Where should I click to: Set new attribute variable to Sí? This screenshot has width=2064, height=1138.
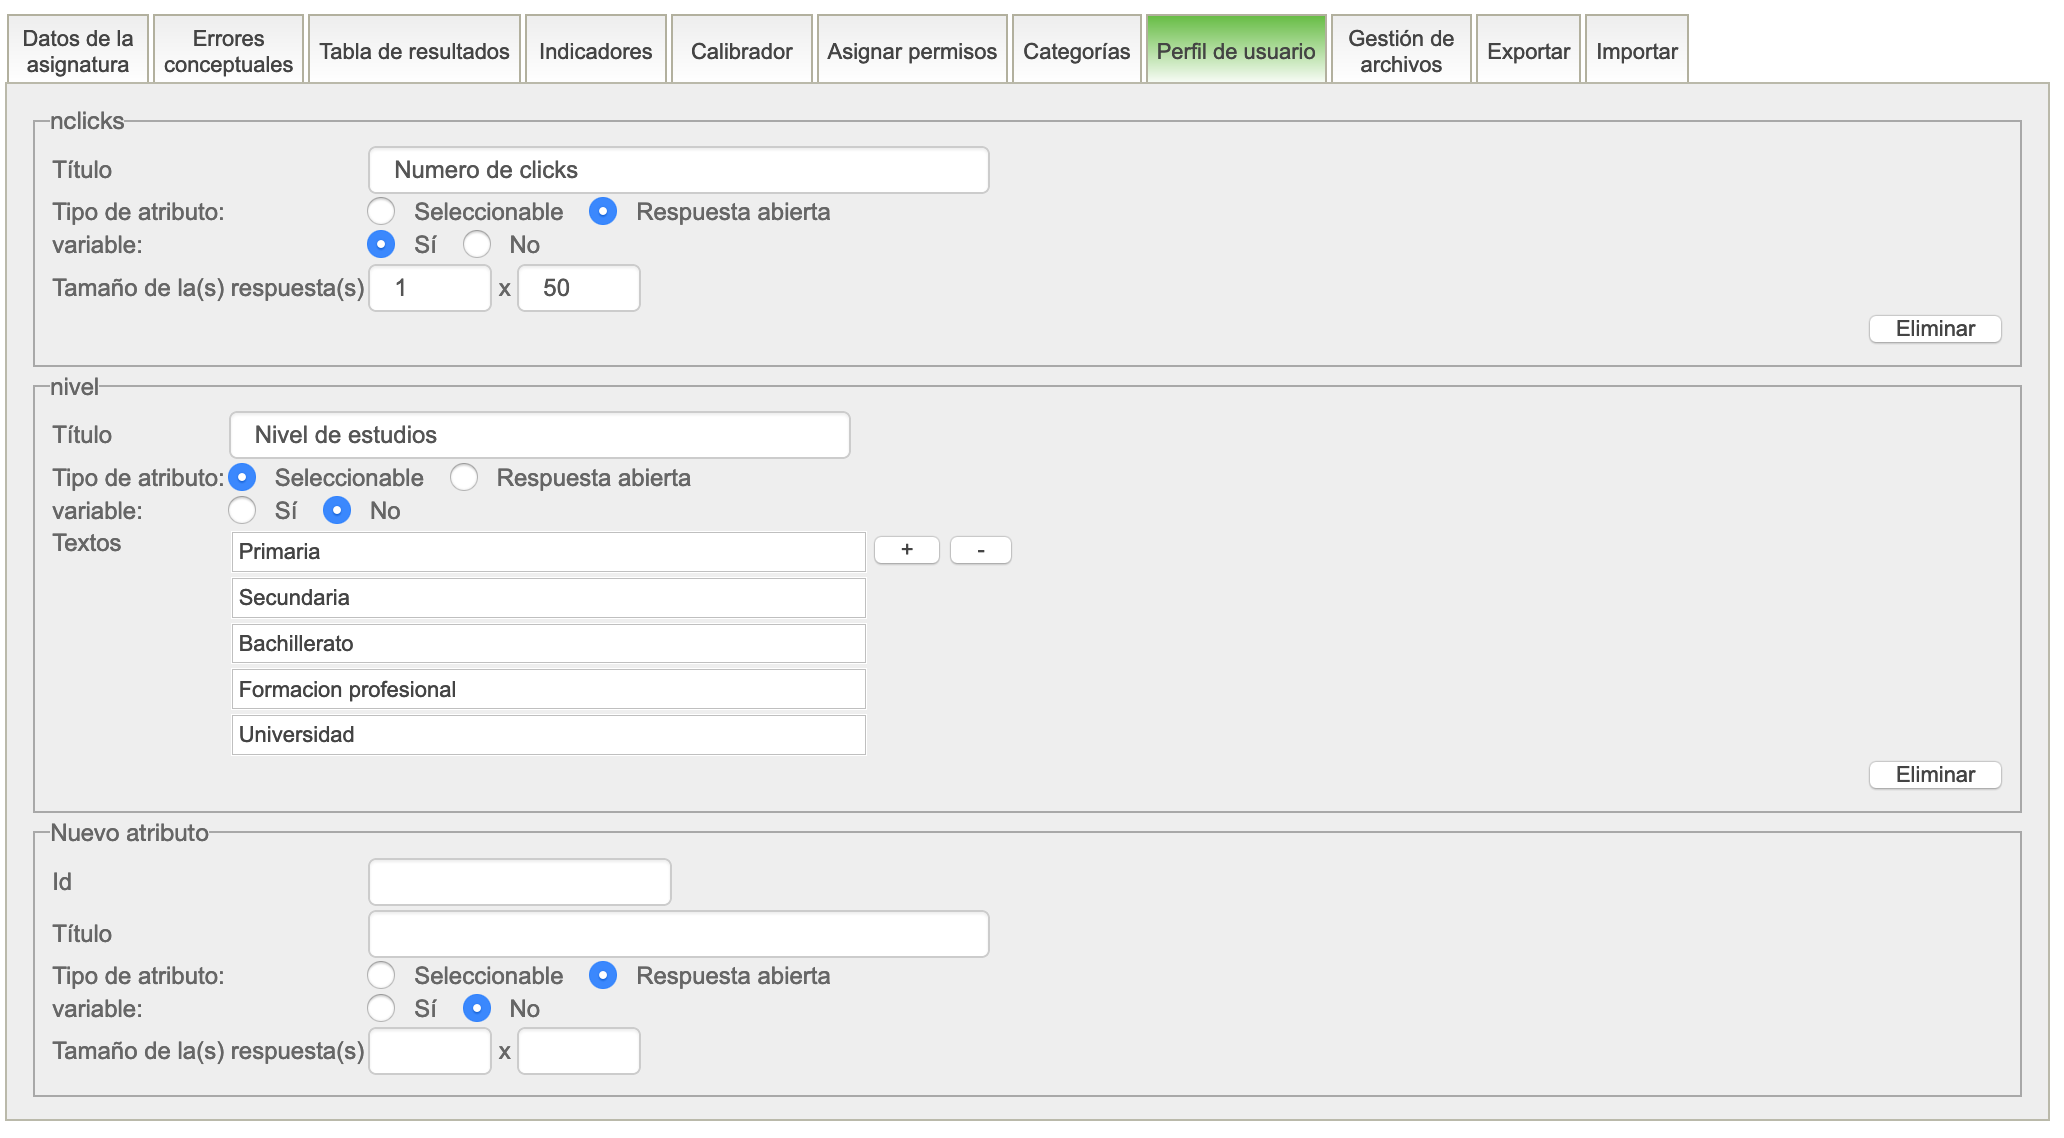click(381, 1009)
